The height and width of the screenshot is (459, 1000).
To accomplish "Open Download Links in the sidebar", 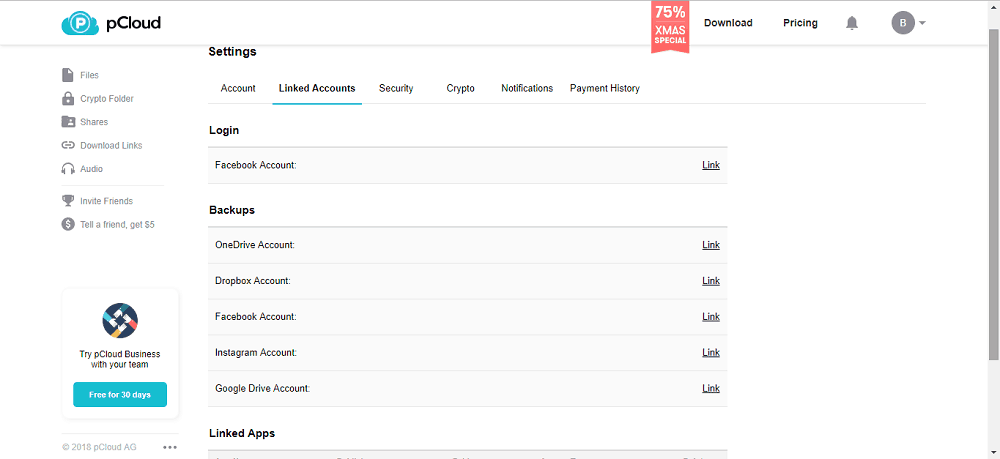I will pos(111,145).
